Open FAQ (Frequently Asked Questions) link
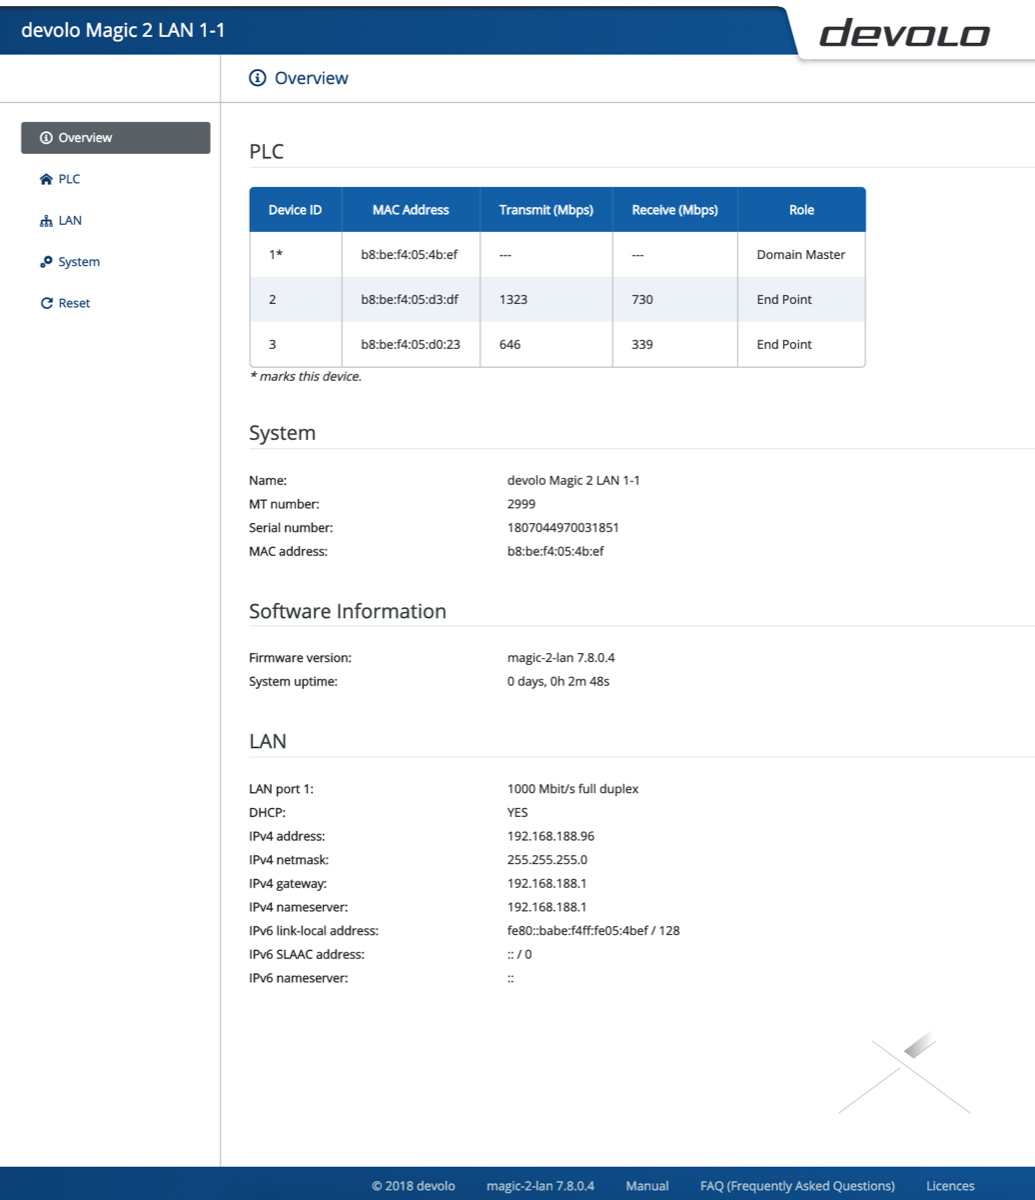1035x1200 pixels. (797, 1186)
